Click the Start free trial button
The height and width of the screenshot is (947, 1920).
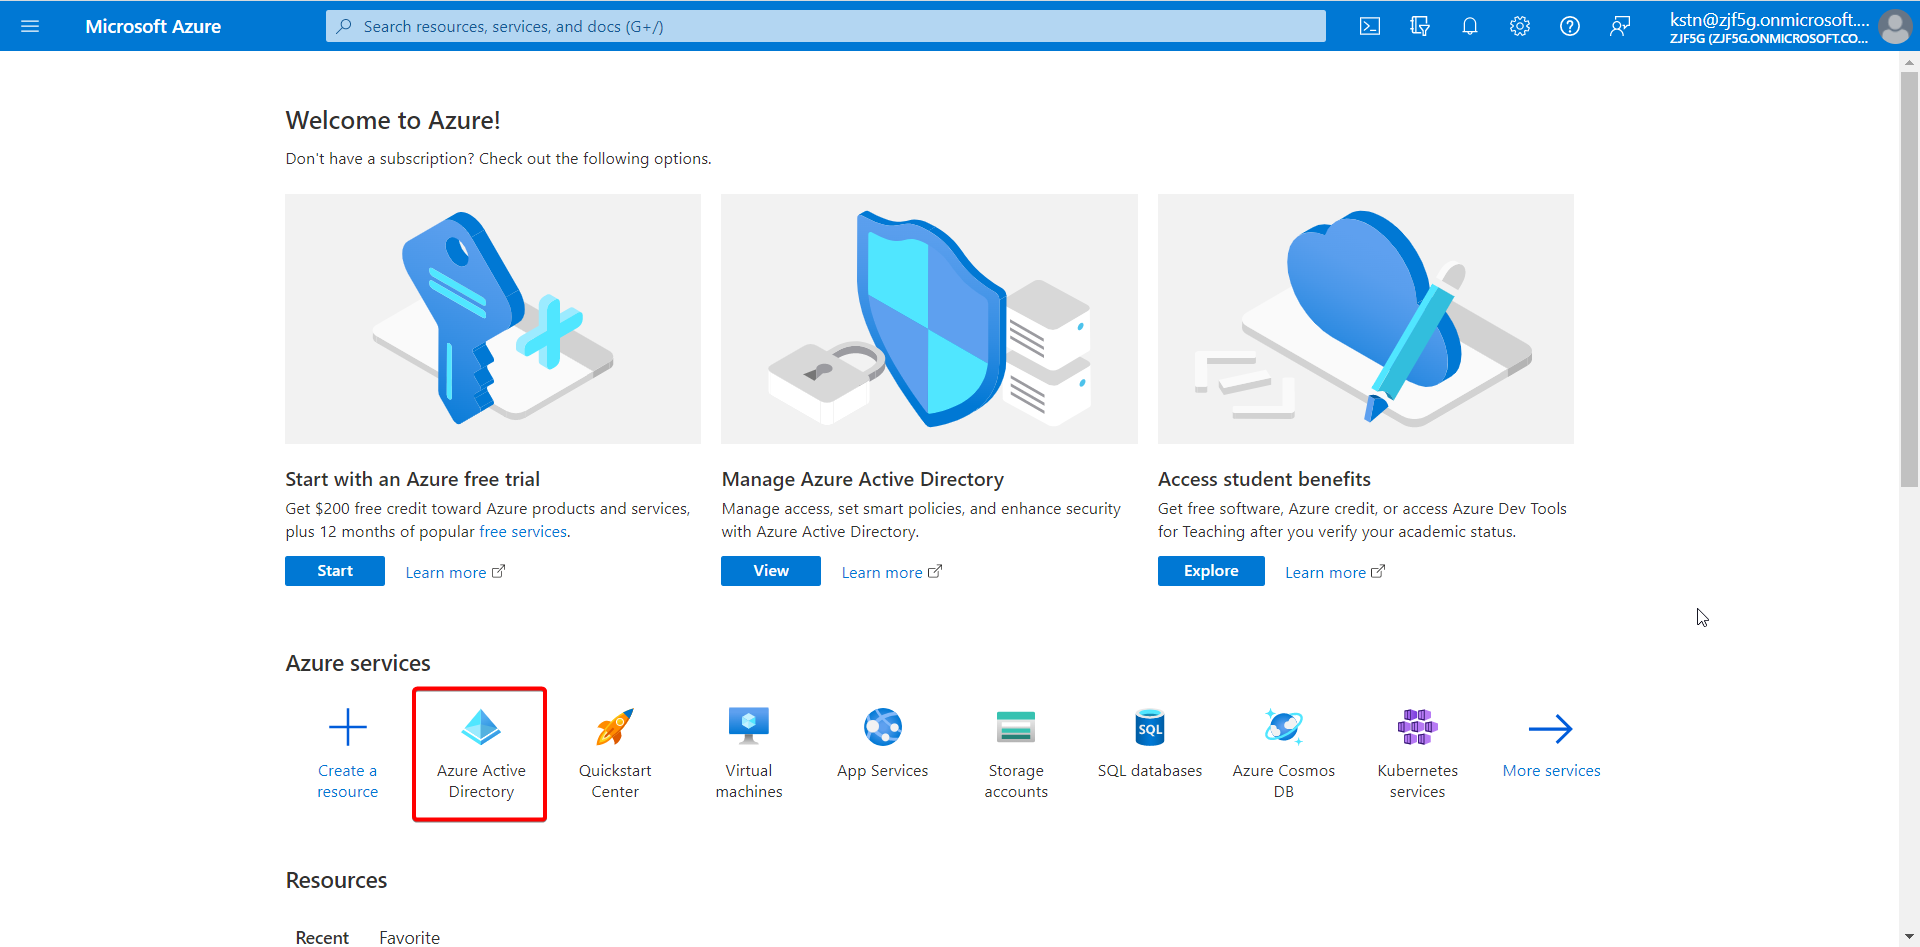click(x=335, y=571)
